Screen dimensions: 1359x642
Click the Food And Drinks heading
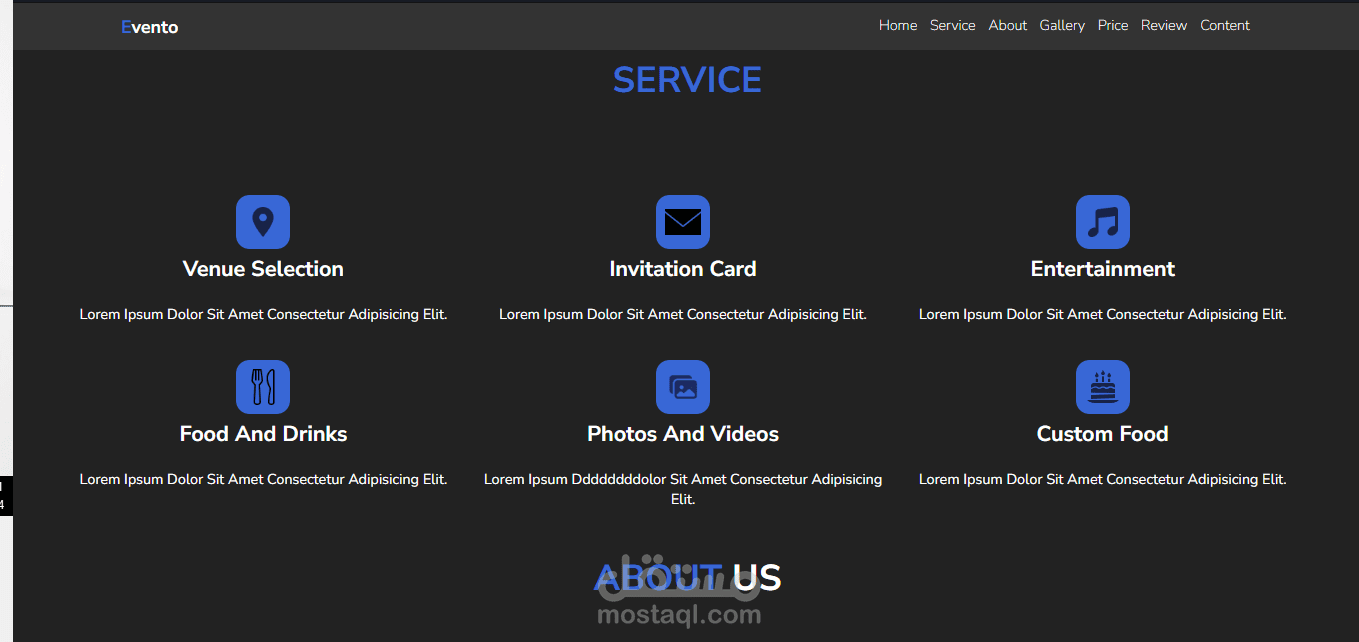point(263,434)
